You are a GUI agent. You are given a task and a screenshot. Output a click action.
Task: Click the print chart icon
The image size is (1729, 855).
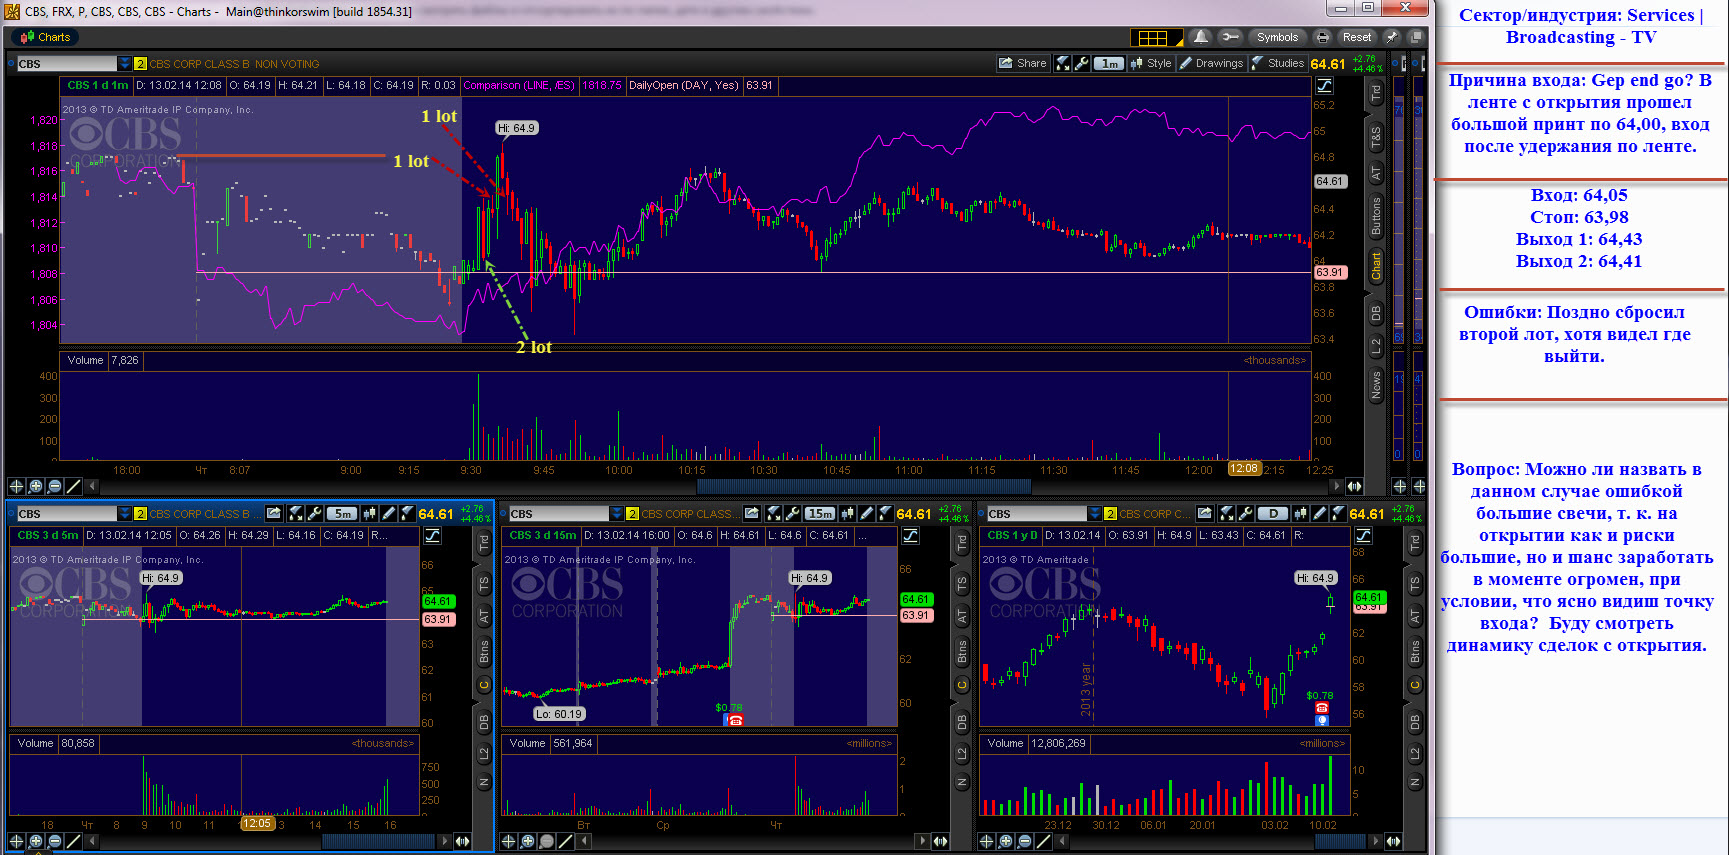1323,37
